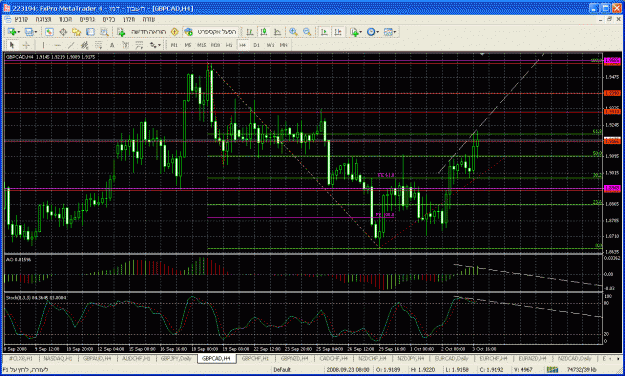The width and height of the screenshot is (625, 376).
Task: Open the New Chart toolbar button
Action: point(11,32)
